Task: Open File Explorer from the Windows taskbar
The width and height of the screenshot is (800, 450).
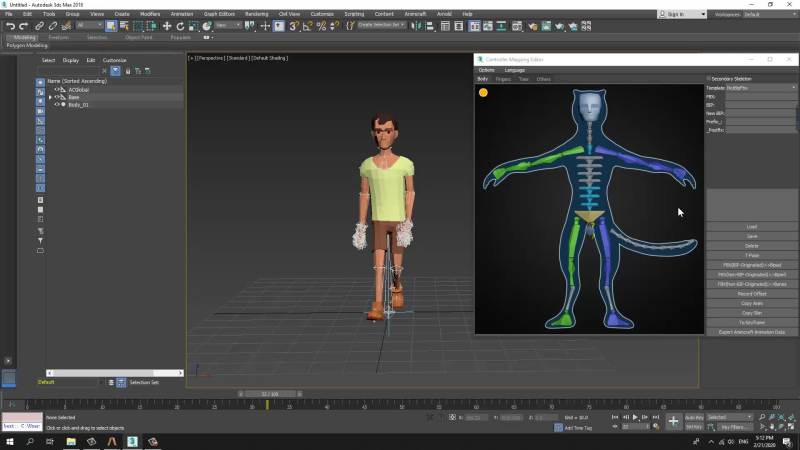Action: 71,441
